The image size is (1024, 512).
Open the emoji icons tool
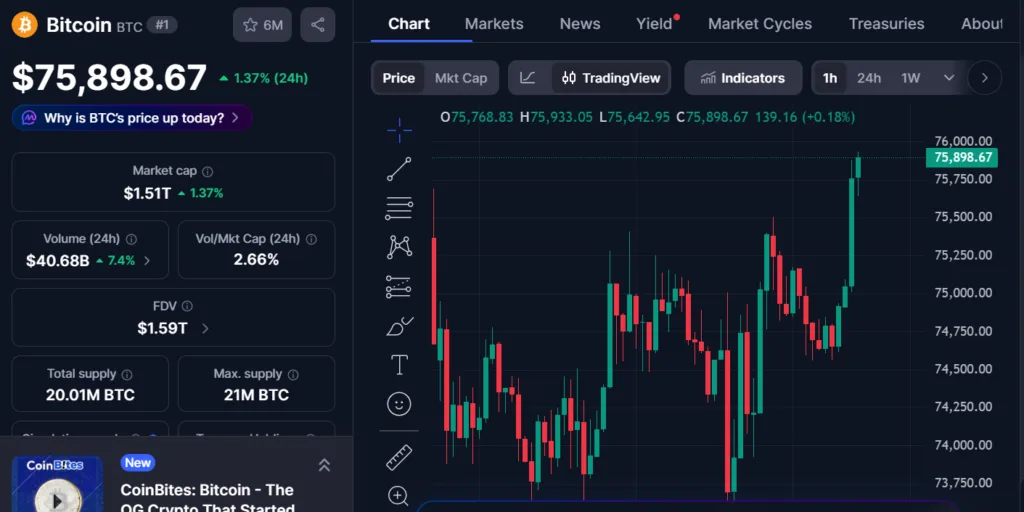[399, 404]
